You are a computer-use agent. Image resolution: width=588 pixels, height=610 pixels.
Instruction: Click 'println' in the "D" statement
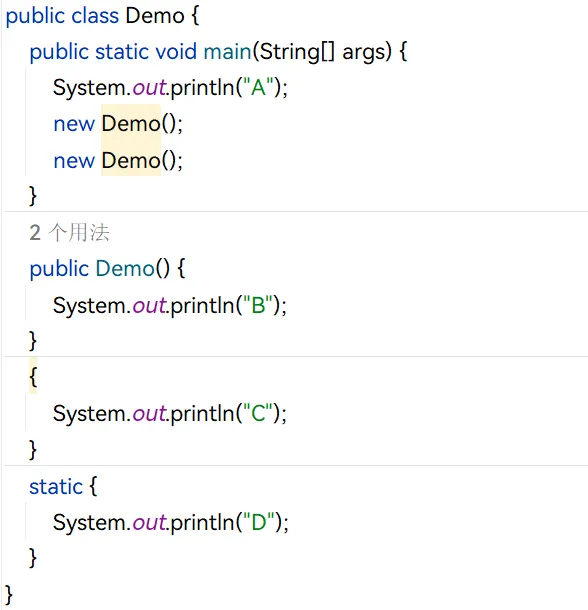[202, 522]
